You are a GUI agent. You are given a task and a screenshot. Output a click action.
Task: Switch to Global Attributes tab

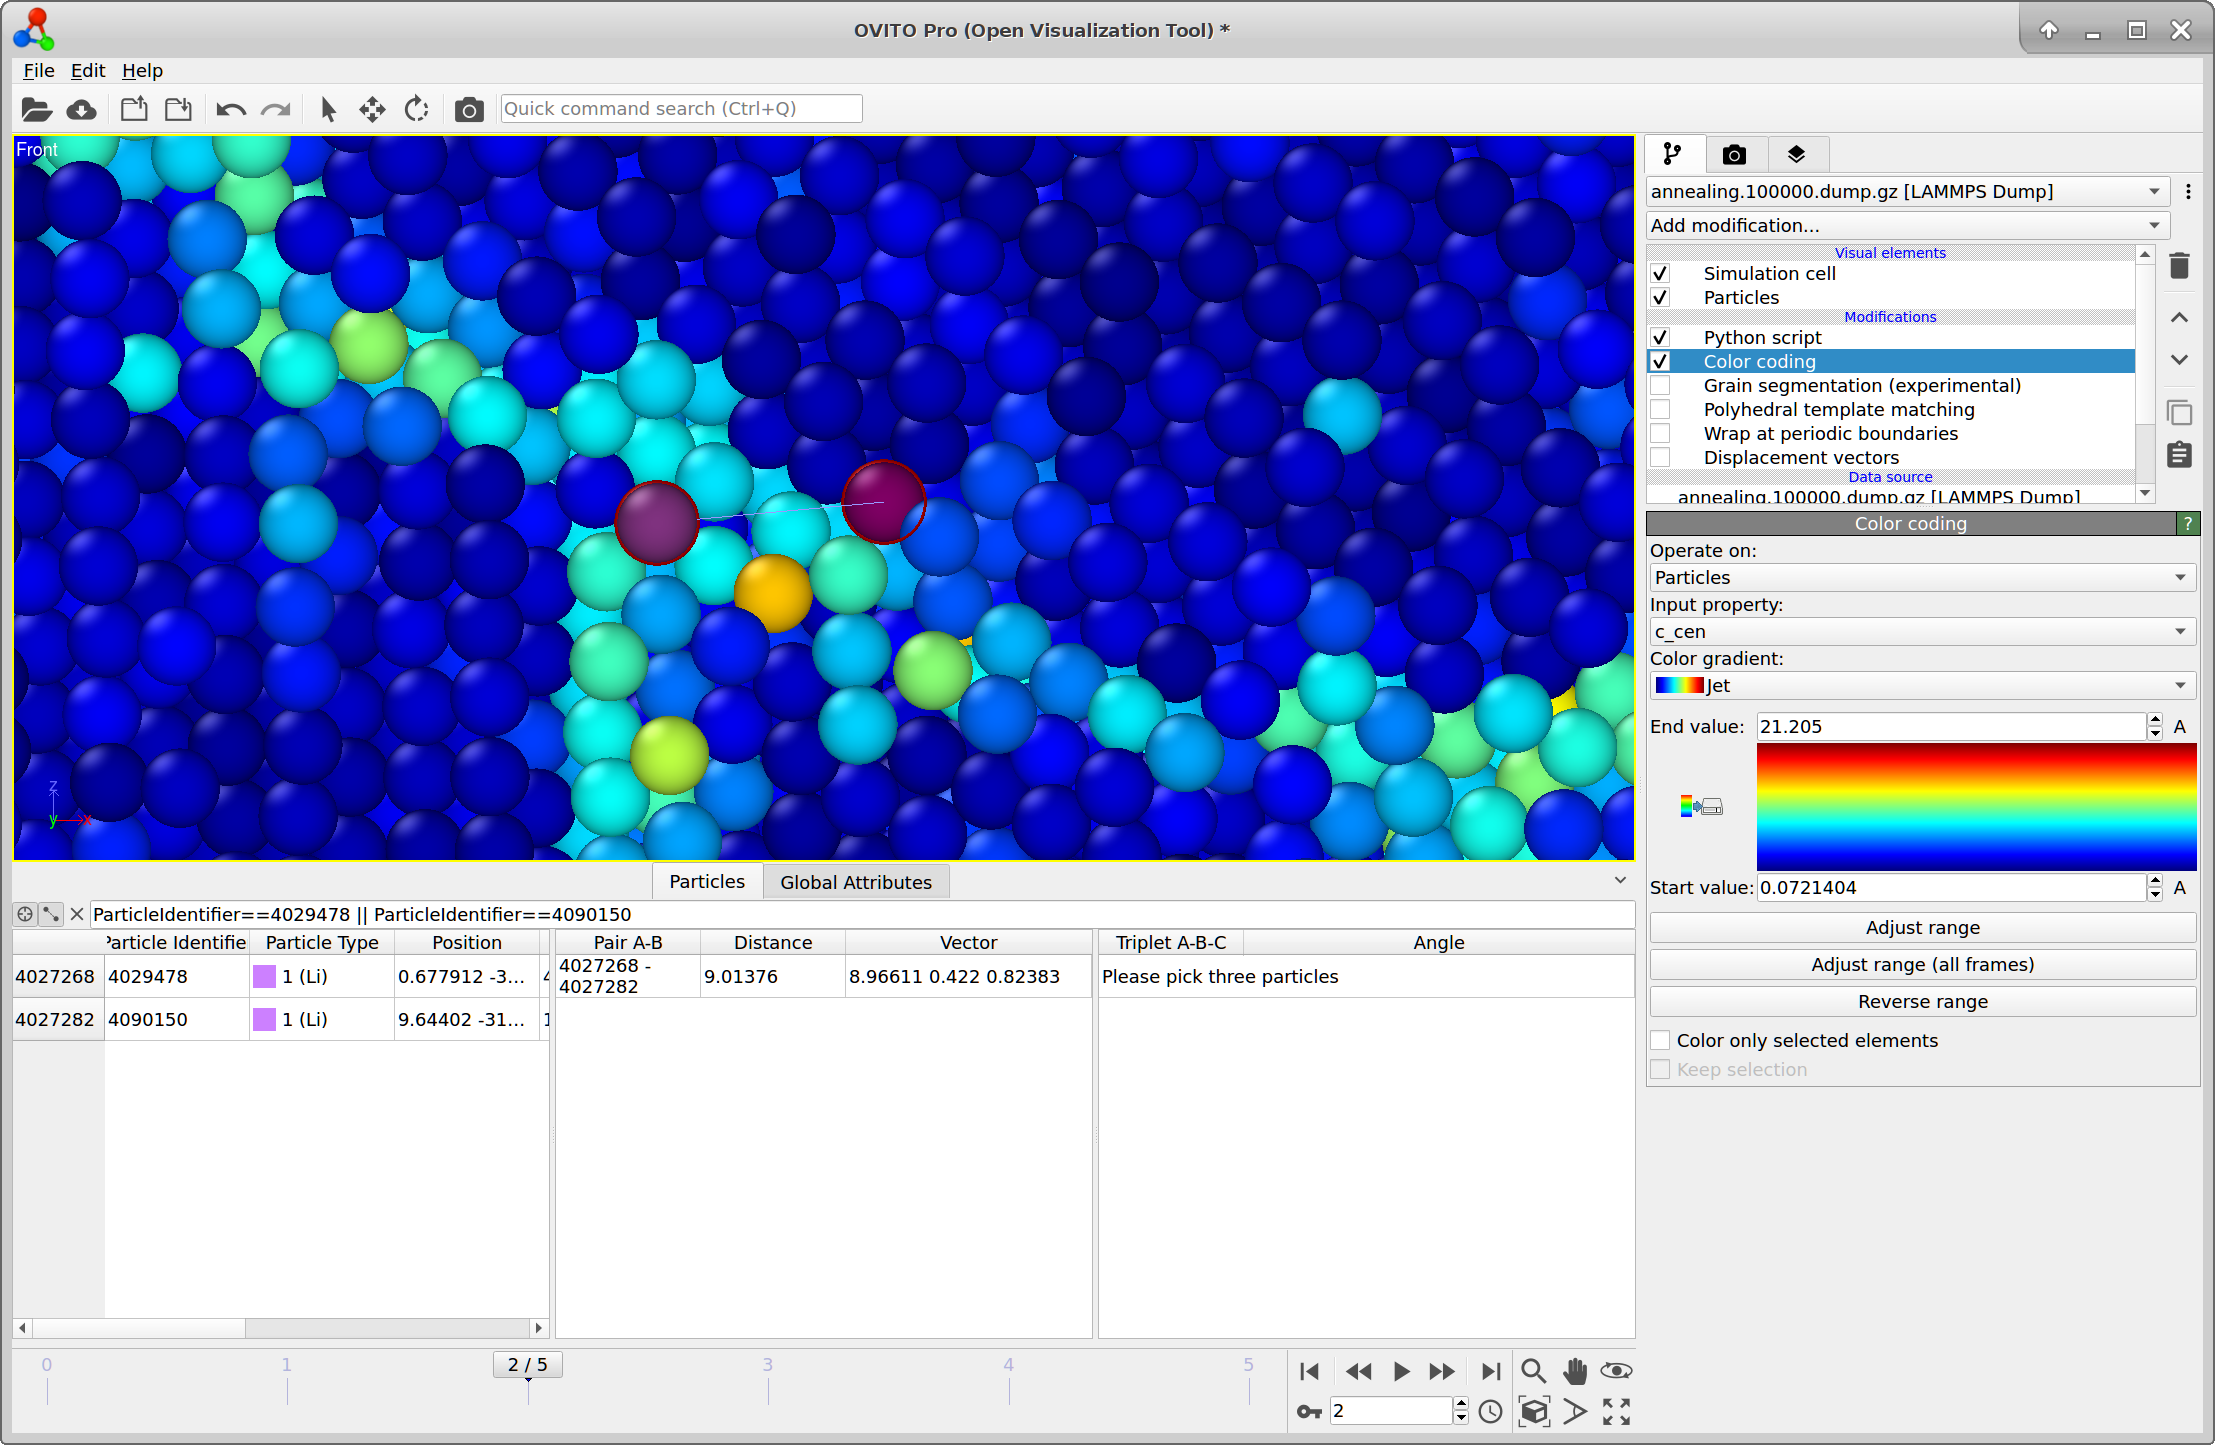click(x=855, y=882)
